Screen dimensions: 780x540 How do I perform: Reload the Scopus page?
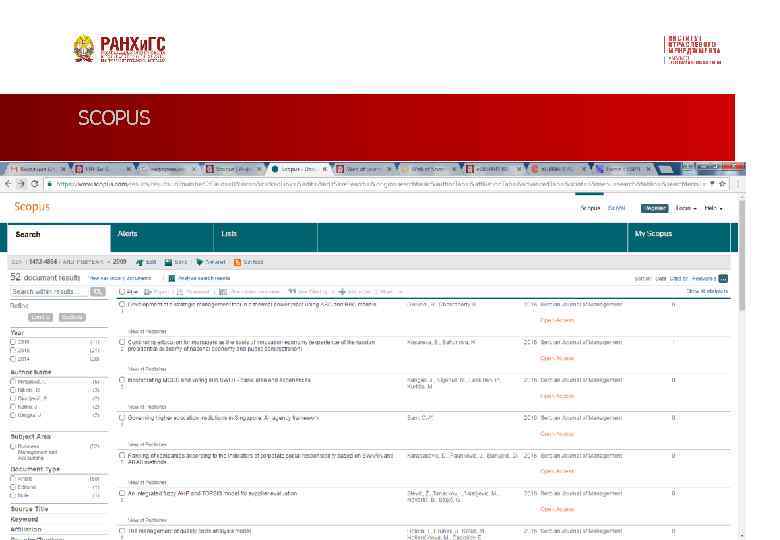coord(34,184)
